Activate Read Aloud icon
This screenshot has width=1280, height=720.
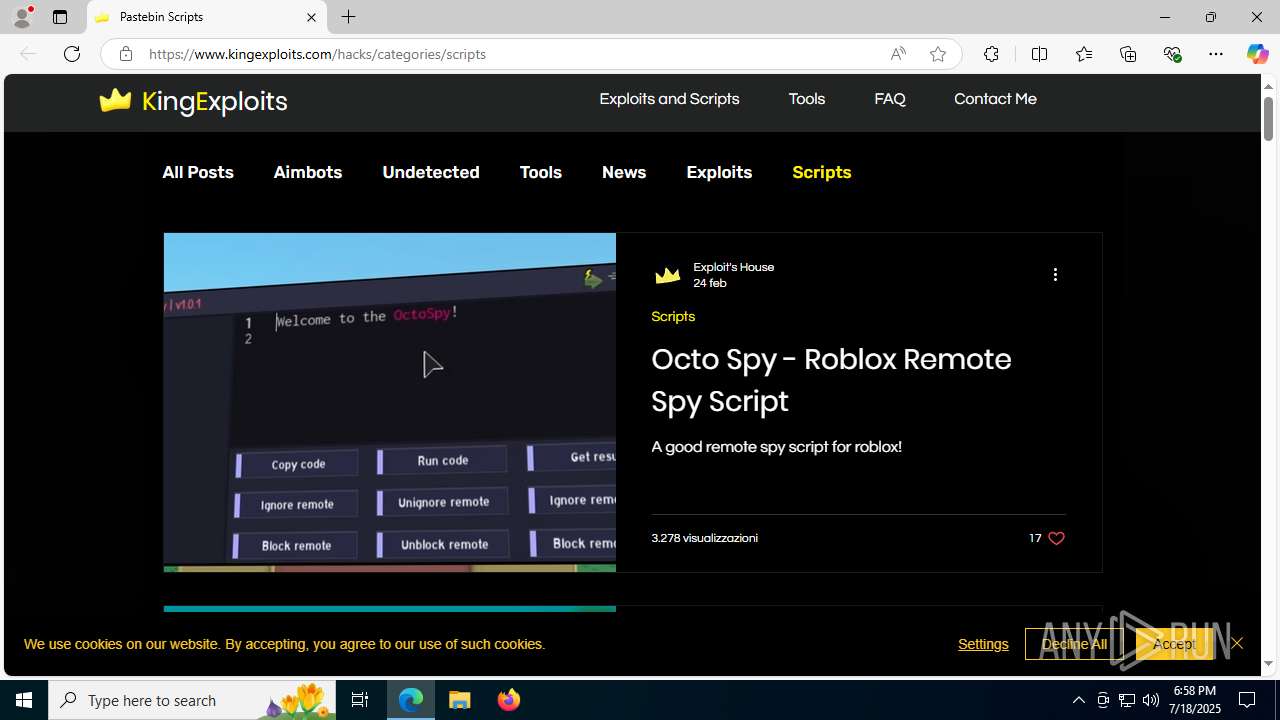[x=898, y=54]
